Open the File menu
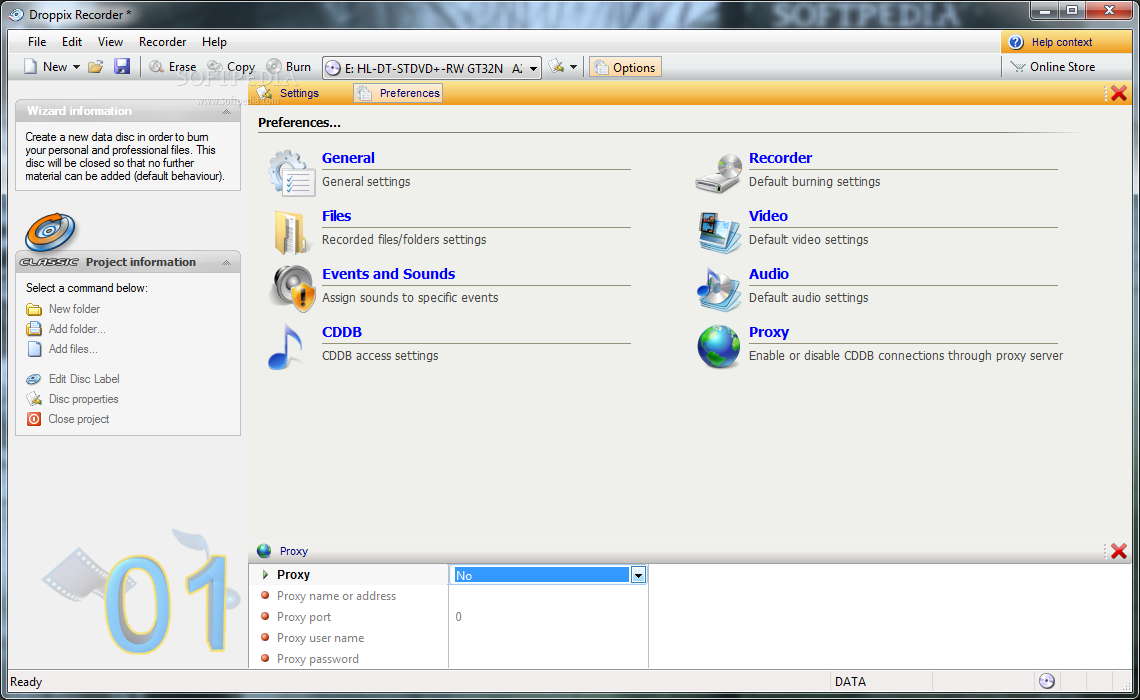The height and width of the screenshot is (700, 1140). pyautogui.click(x=37, y=42)
